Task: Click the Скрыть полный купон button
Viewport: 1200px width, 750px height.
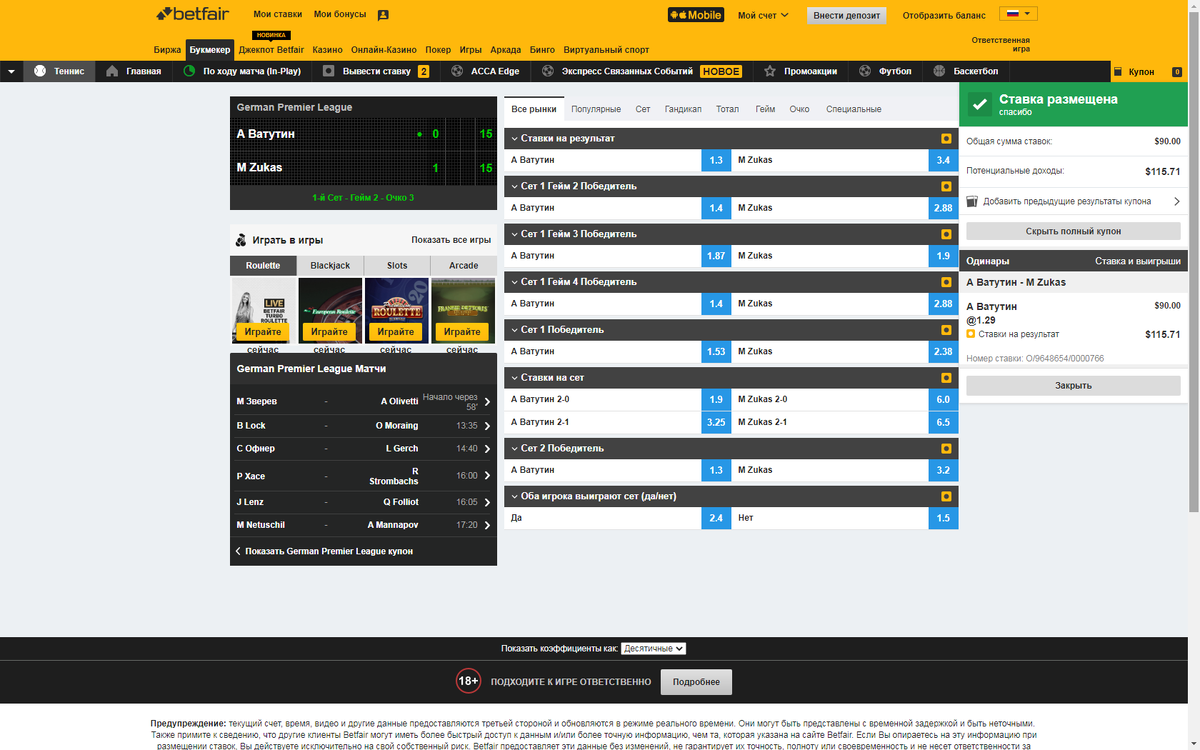Action: tap(1073, 232)
